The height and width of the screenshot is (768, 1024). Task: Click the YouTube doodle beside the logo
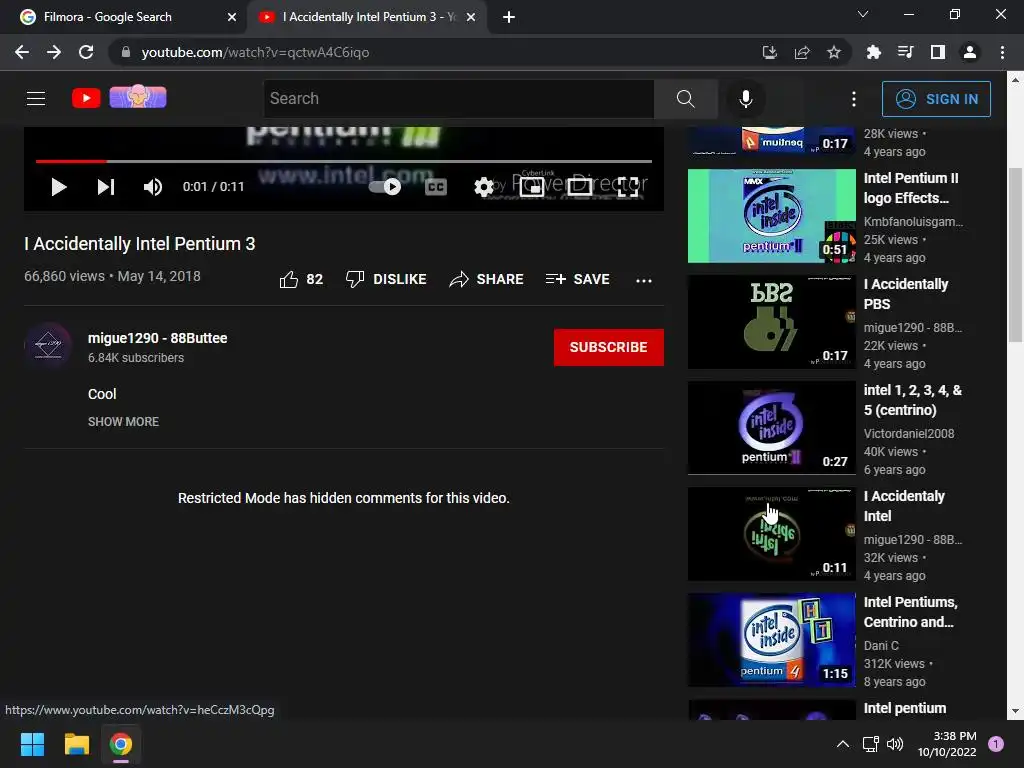(x=138, y=97)
